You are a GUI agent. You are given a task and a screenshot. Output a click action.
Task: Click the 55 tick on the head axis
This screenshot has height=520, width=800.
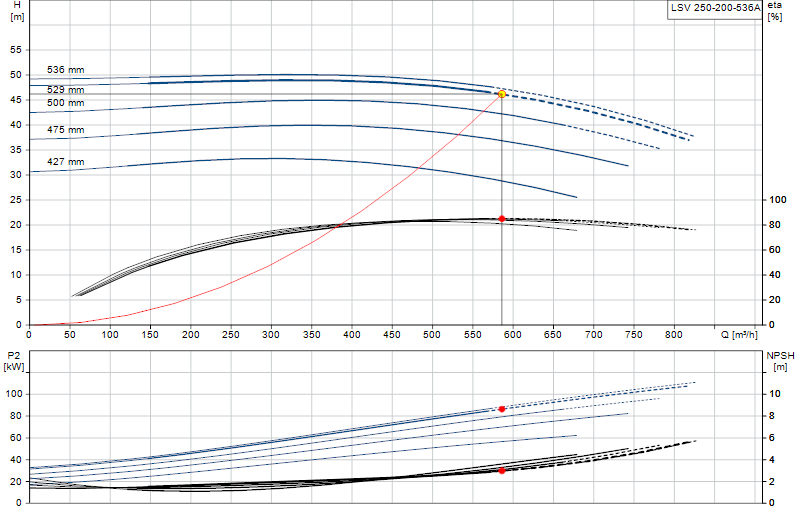[16, 50]
